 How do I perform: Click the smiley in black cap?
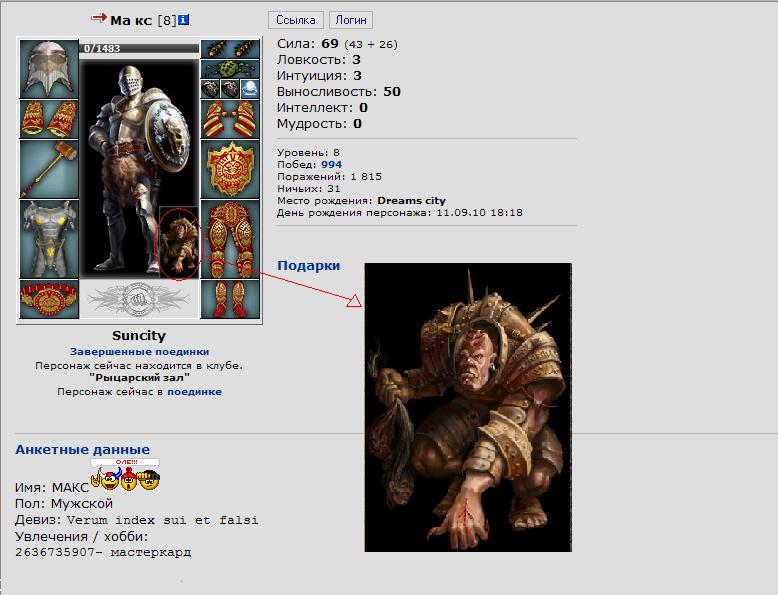tap(148, 480)
